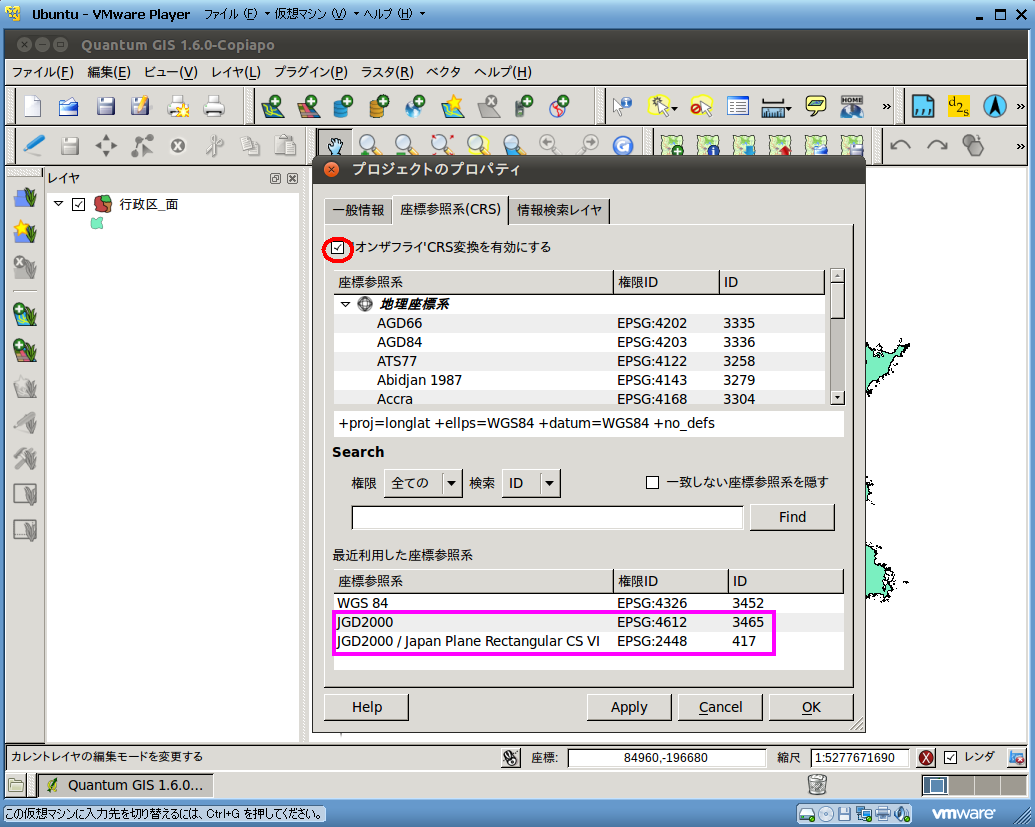Collapse the 地理座標系 category
The width and height of the screenshot is (1035, 827).
[345, 304]
